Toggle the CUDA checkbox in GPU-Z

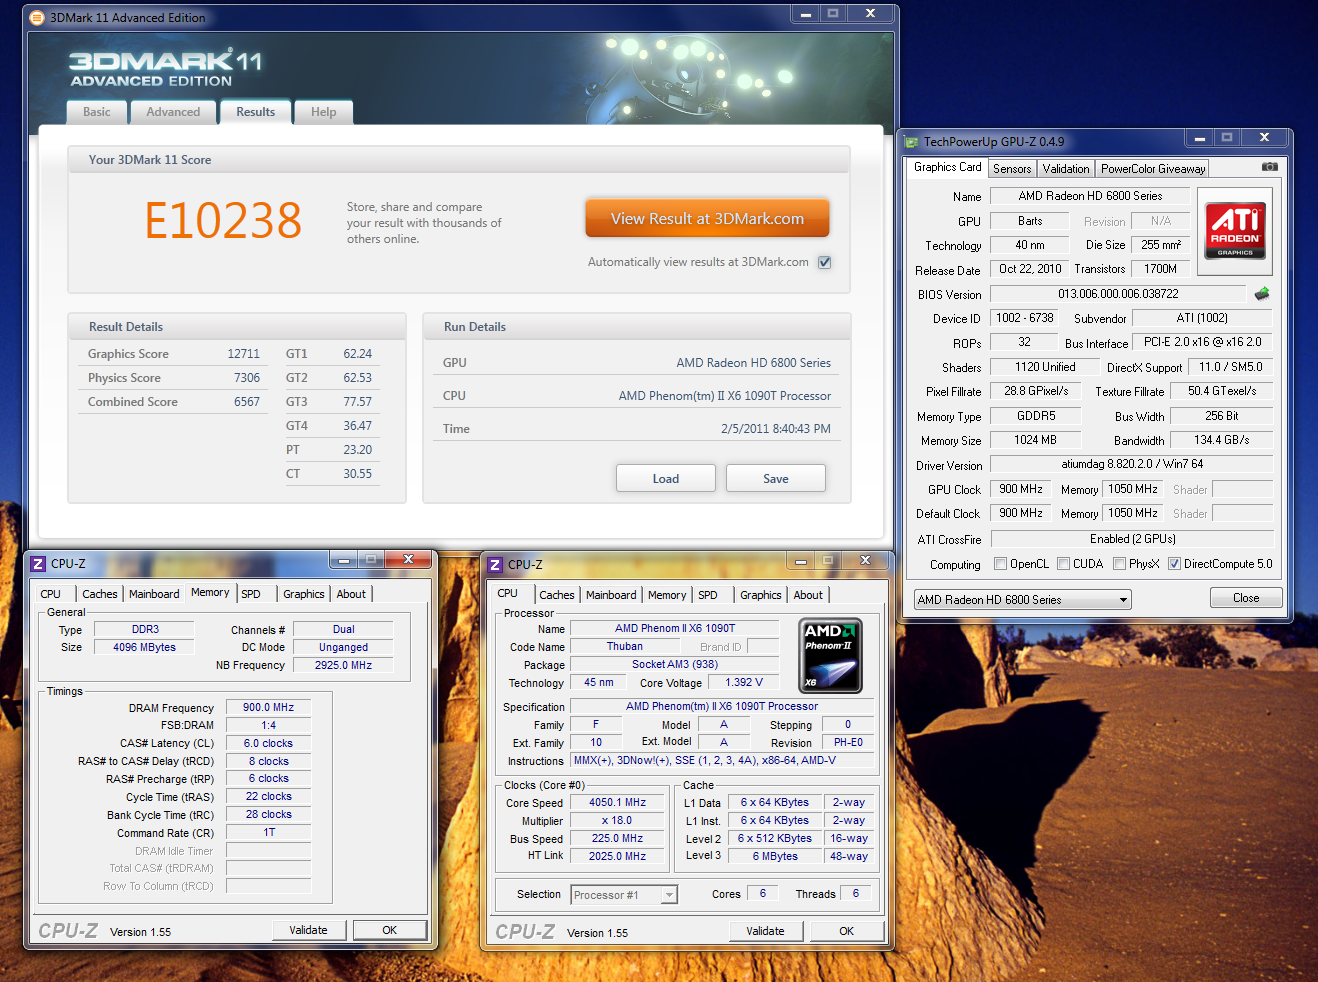[x=1063, y=564]
